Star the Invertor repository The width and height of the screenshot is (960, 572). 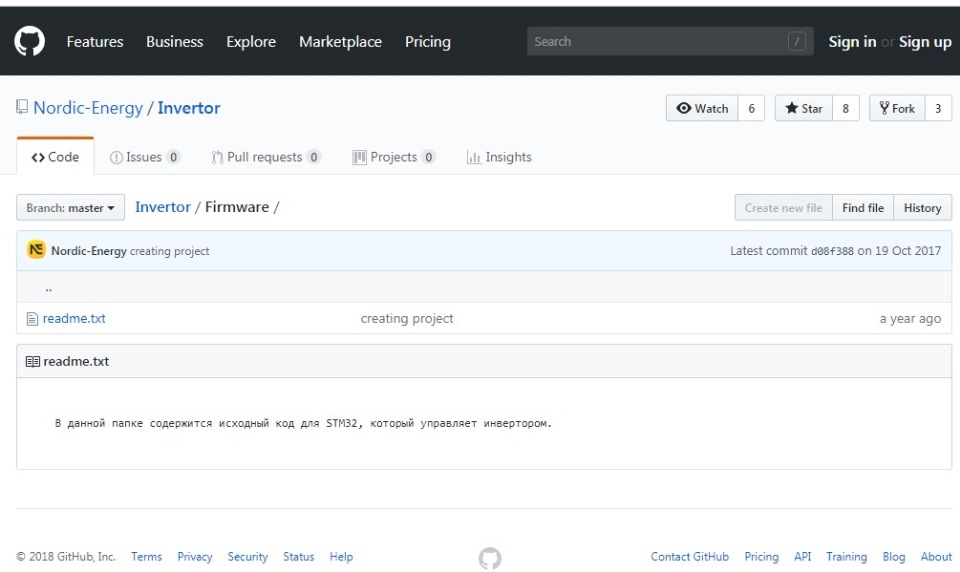click(804, 109)
